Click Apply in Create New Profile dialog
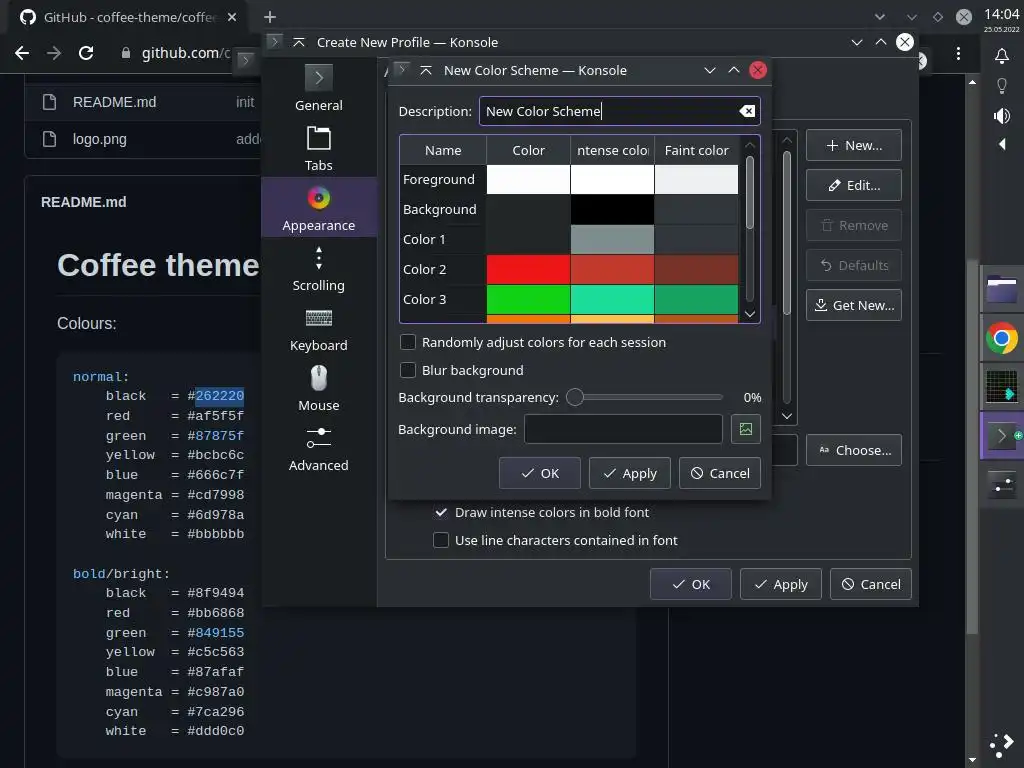1024x768 pixels. point(780,584)
